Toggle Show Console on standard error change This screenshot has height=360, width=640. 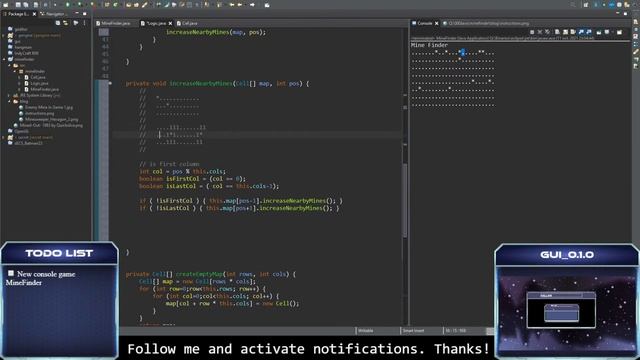pyautogui.click(x=589, y=32)
